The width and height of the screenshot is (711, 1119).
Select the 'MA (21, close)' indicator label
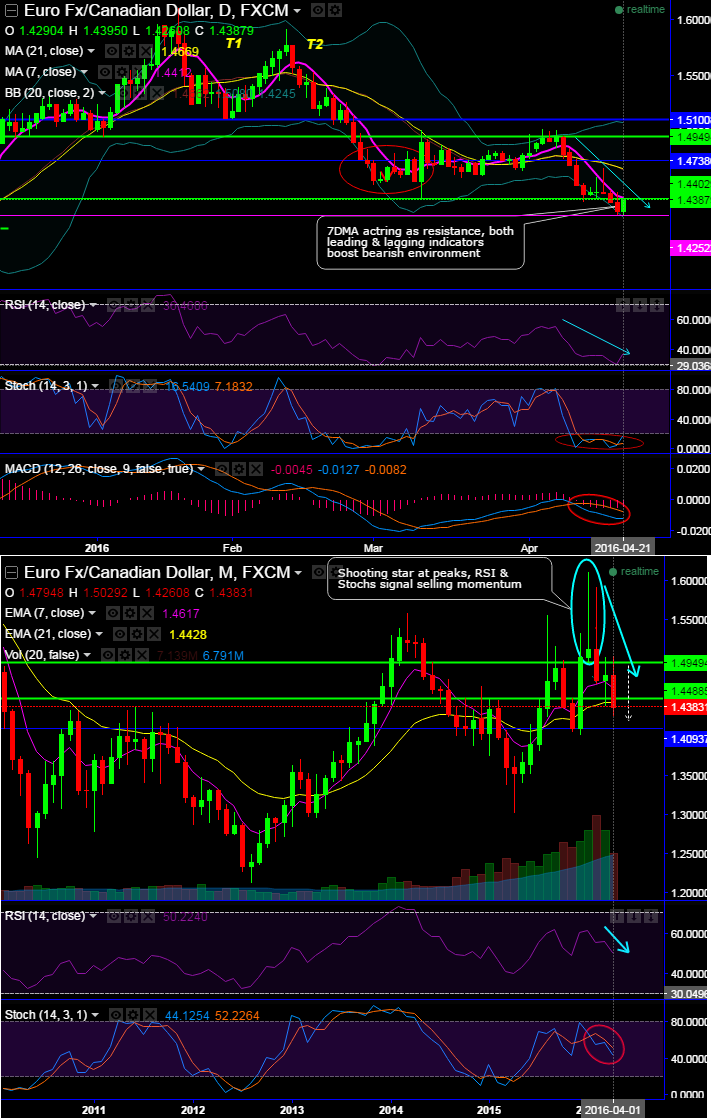[x=44, y=51]
